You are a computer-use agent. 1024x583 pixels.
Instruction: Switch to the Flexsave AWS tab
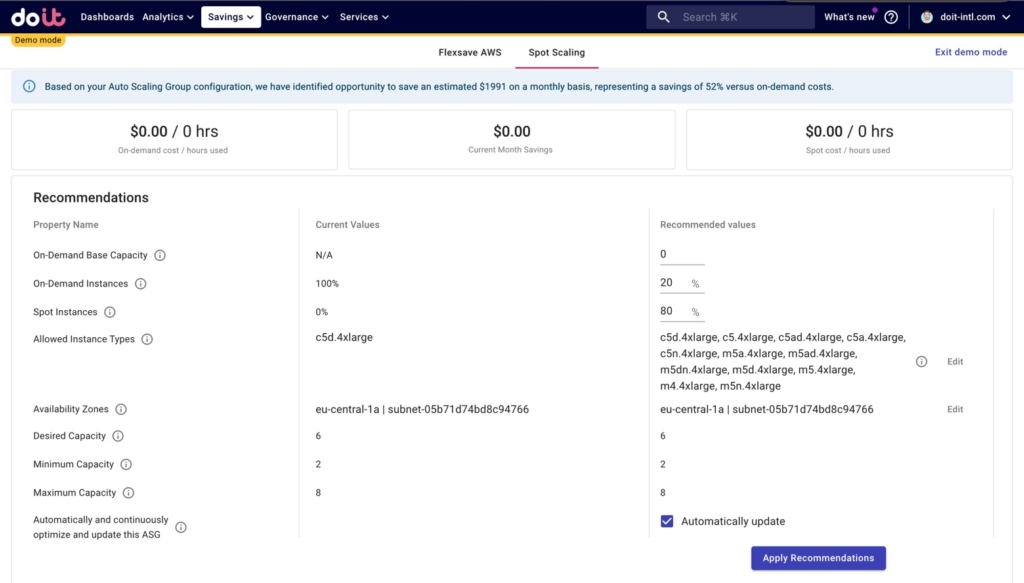470,52
